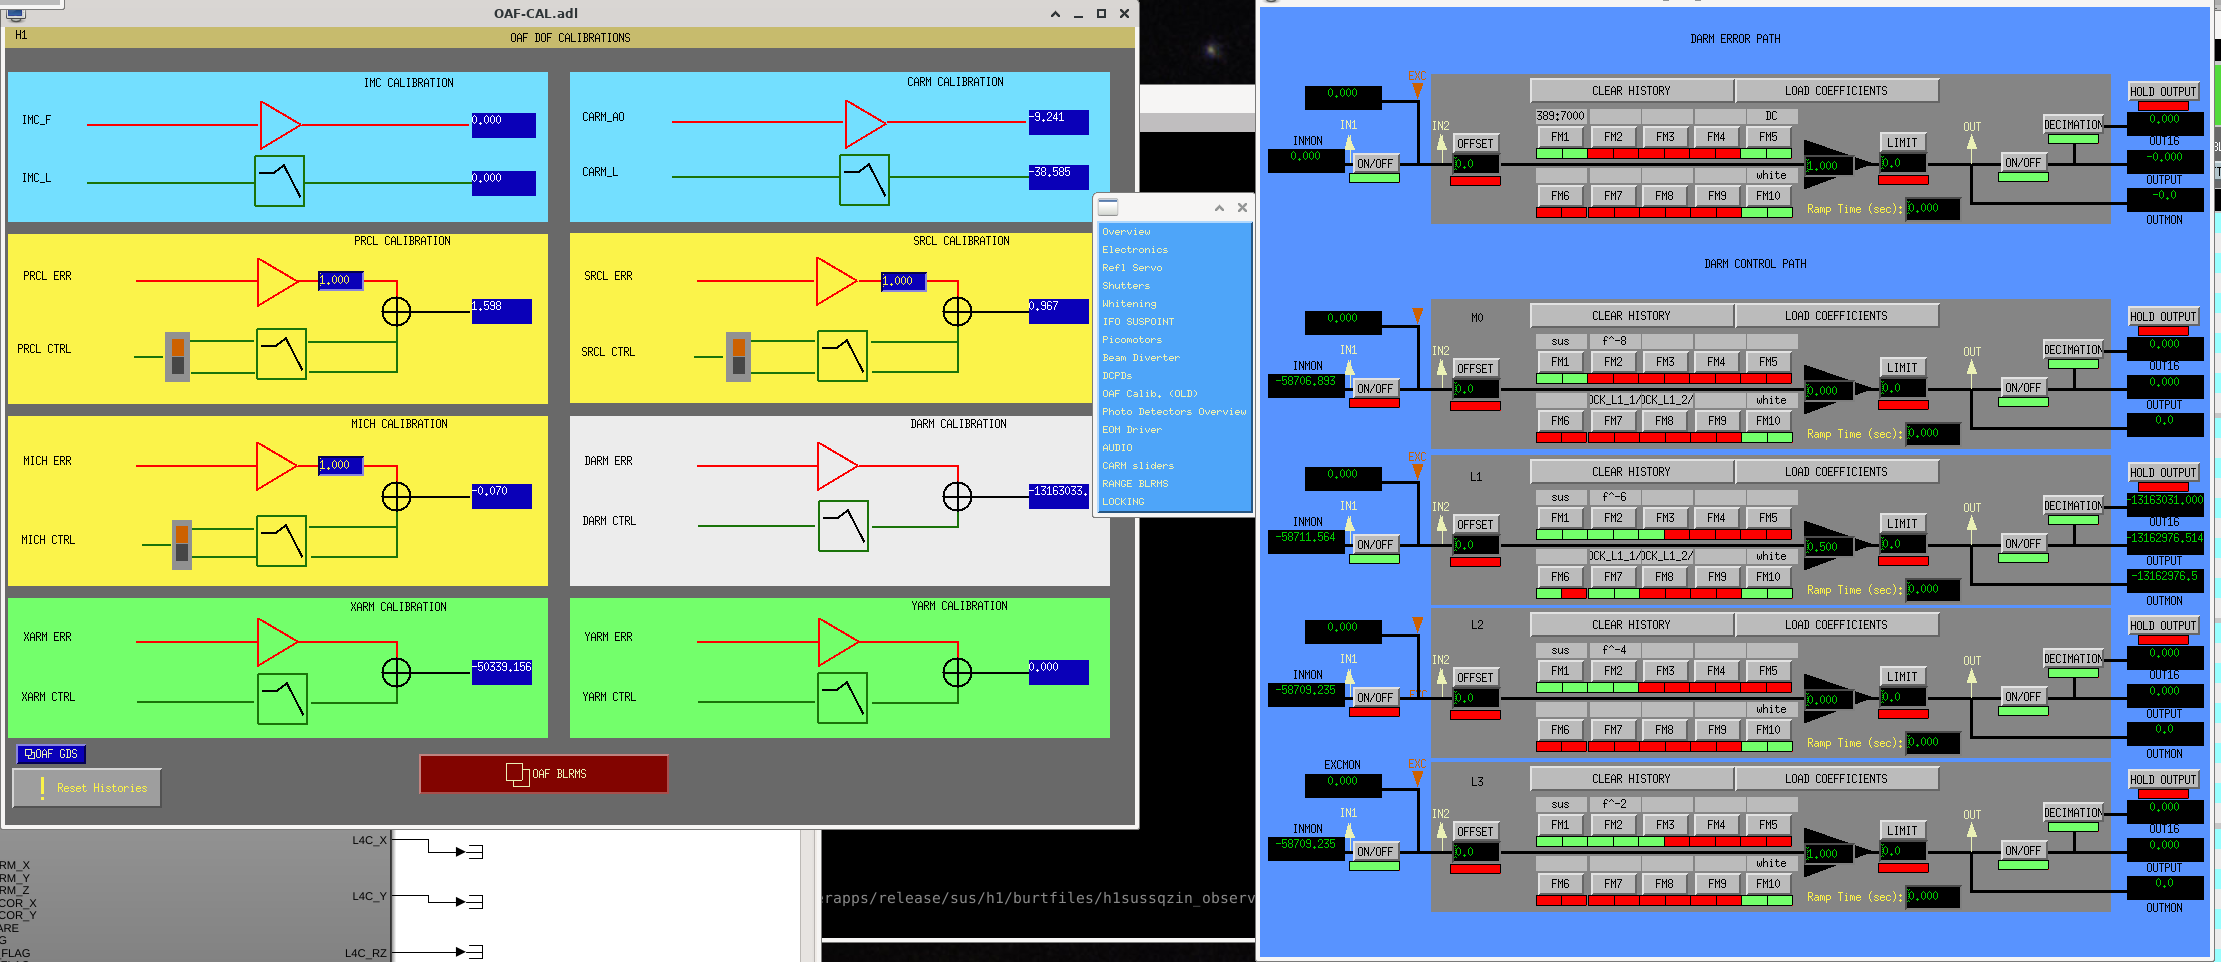Click the SRCL CTRL switch icon
The height and width of the screenshot is (962, 2221).
pos(739,357)
